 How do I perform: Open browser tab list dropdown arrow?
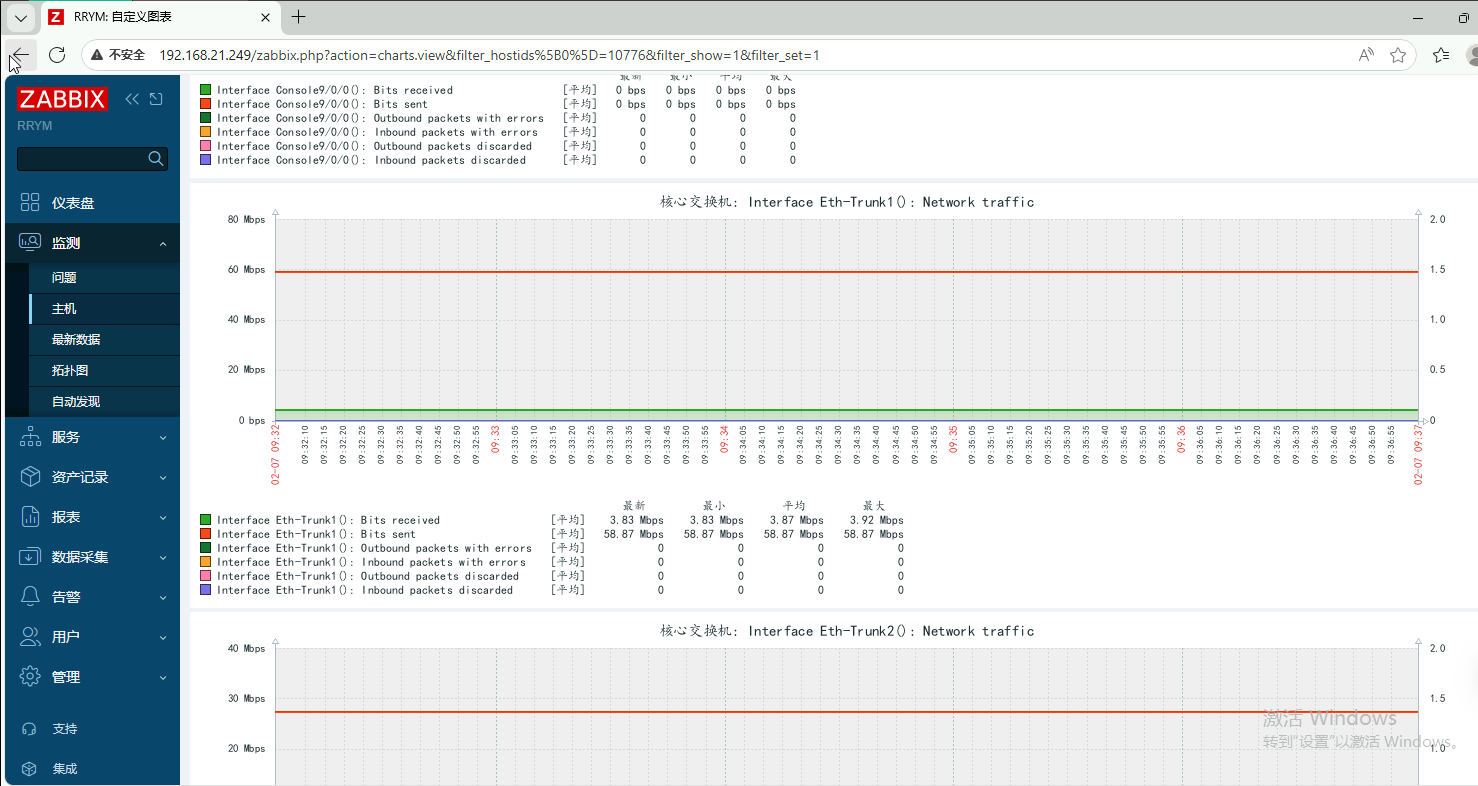click(x=20, y=17)
